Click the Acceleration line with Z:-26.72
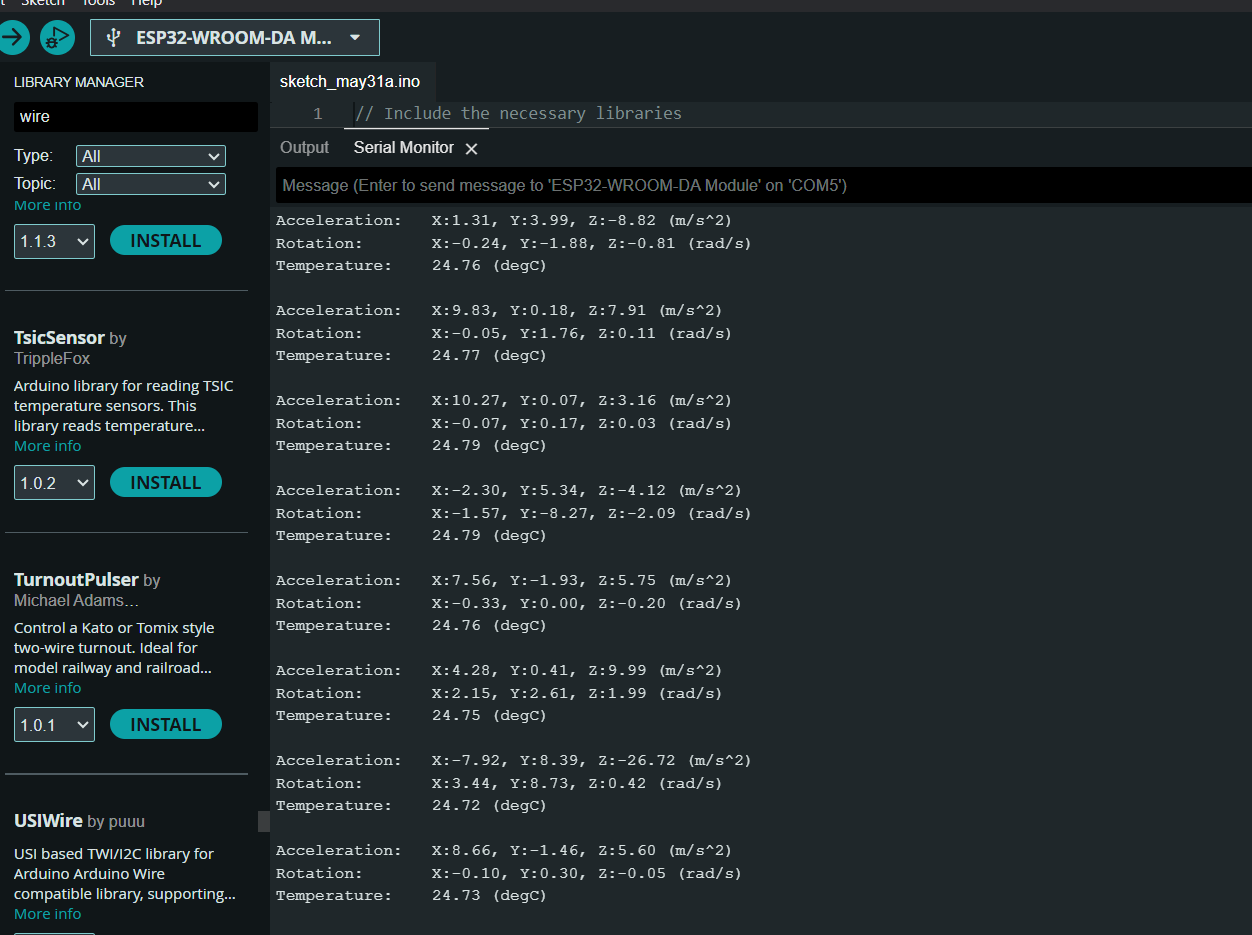This screenshot has width=1252, height=935. pos(513,760)
